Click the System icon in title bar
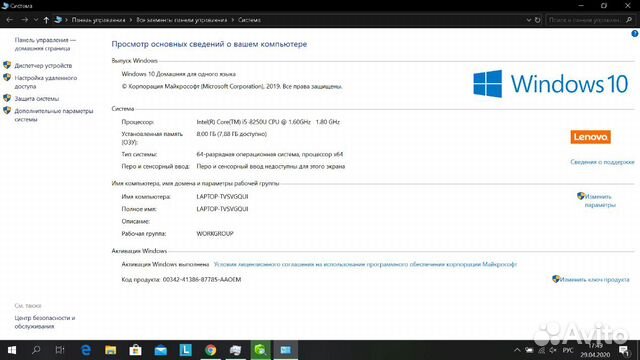 pyautogui.click(x=5, y=5)
